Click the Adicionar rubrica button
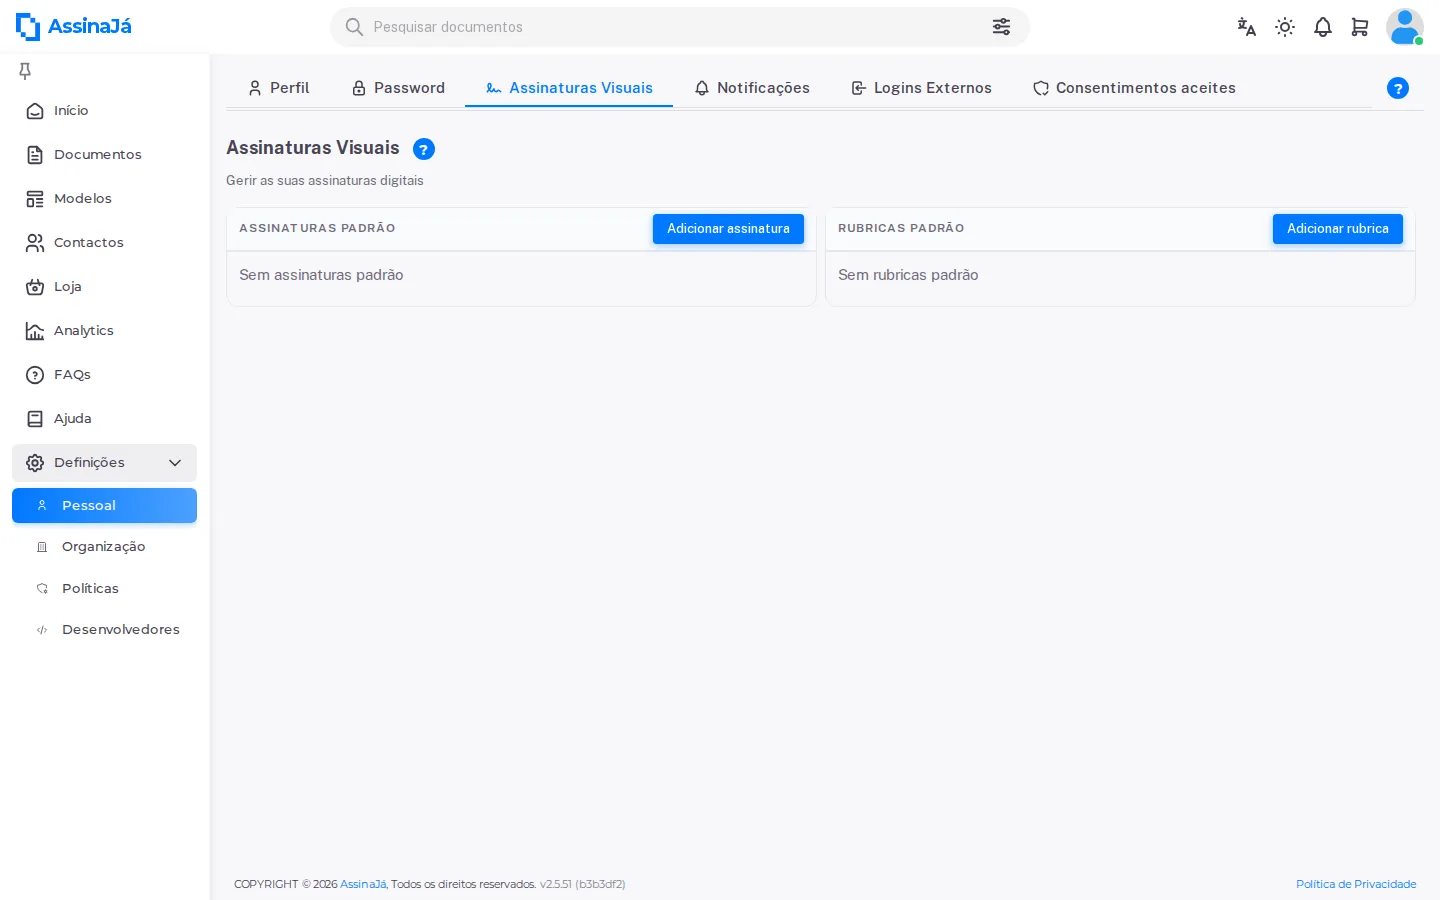 pyautogui.click(x=1338, y=229)
